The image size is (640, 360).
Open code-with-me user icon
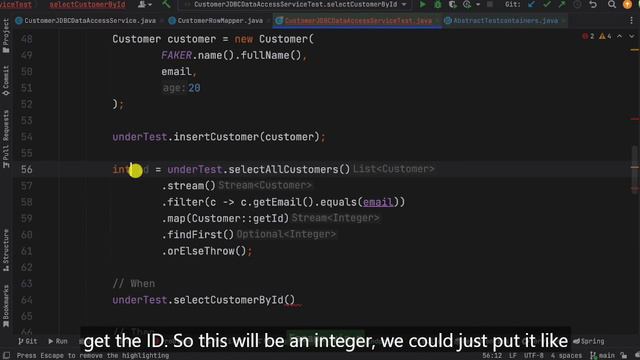tap(142, 4)
